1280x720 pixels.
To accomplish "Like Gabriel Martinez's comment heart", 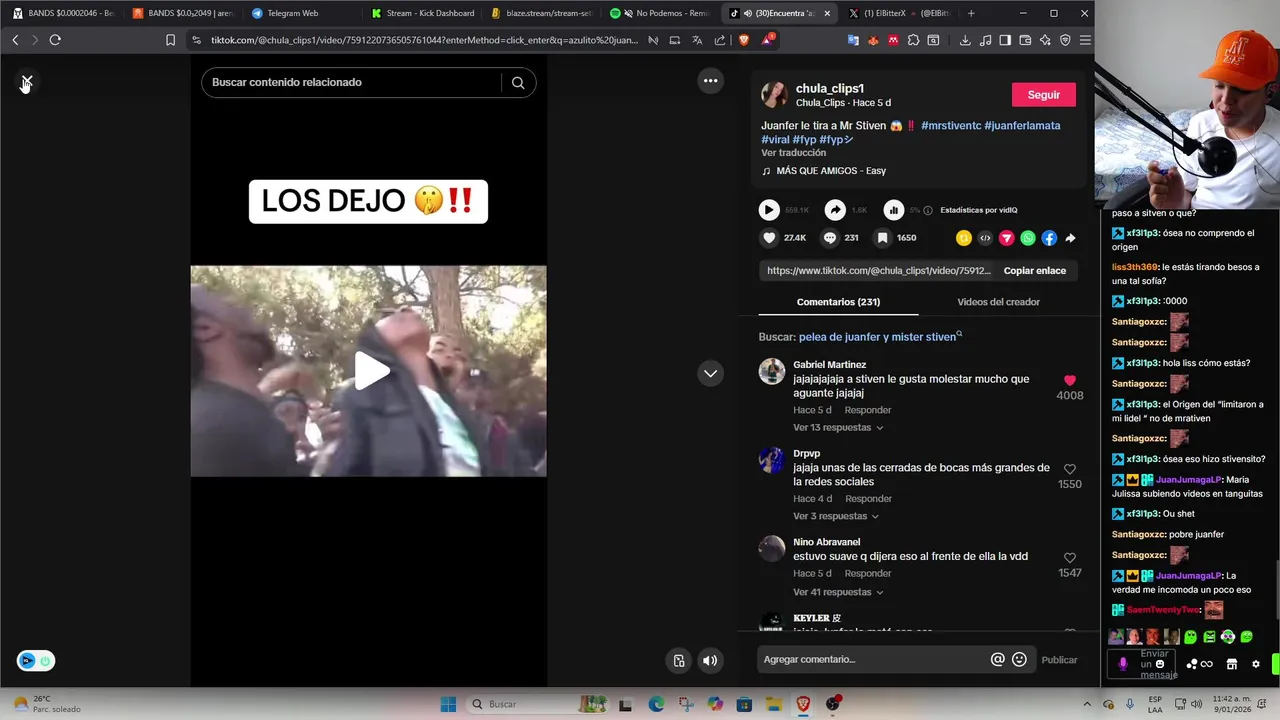I will [1069, 381].
